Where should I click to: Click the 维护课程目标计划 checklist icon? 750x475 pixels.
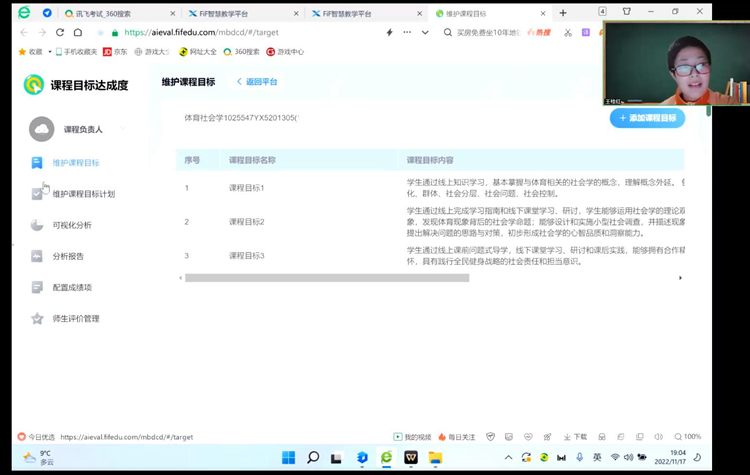(37, 194)
